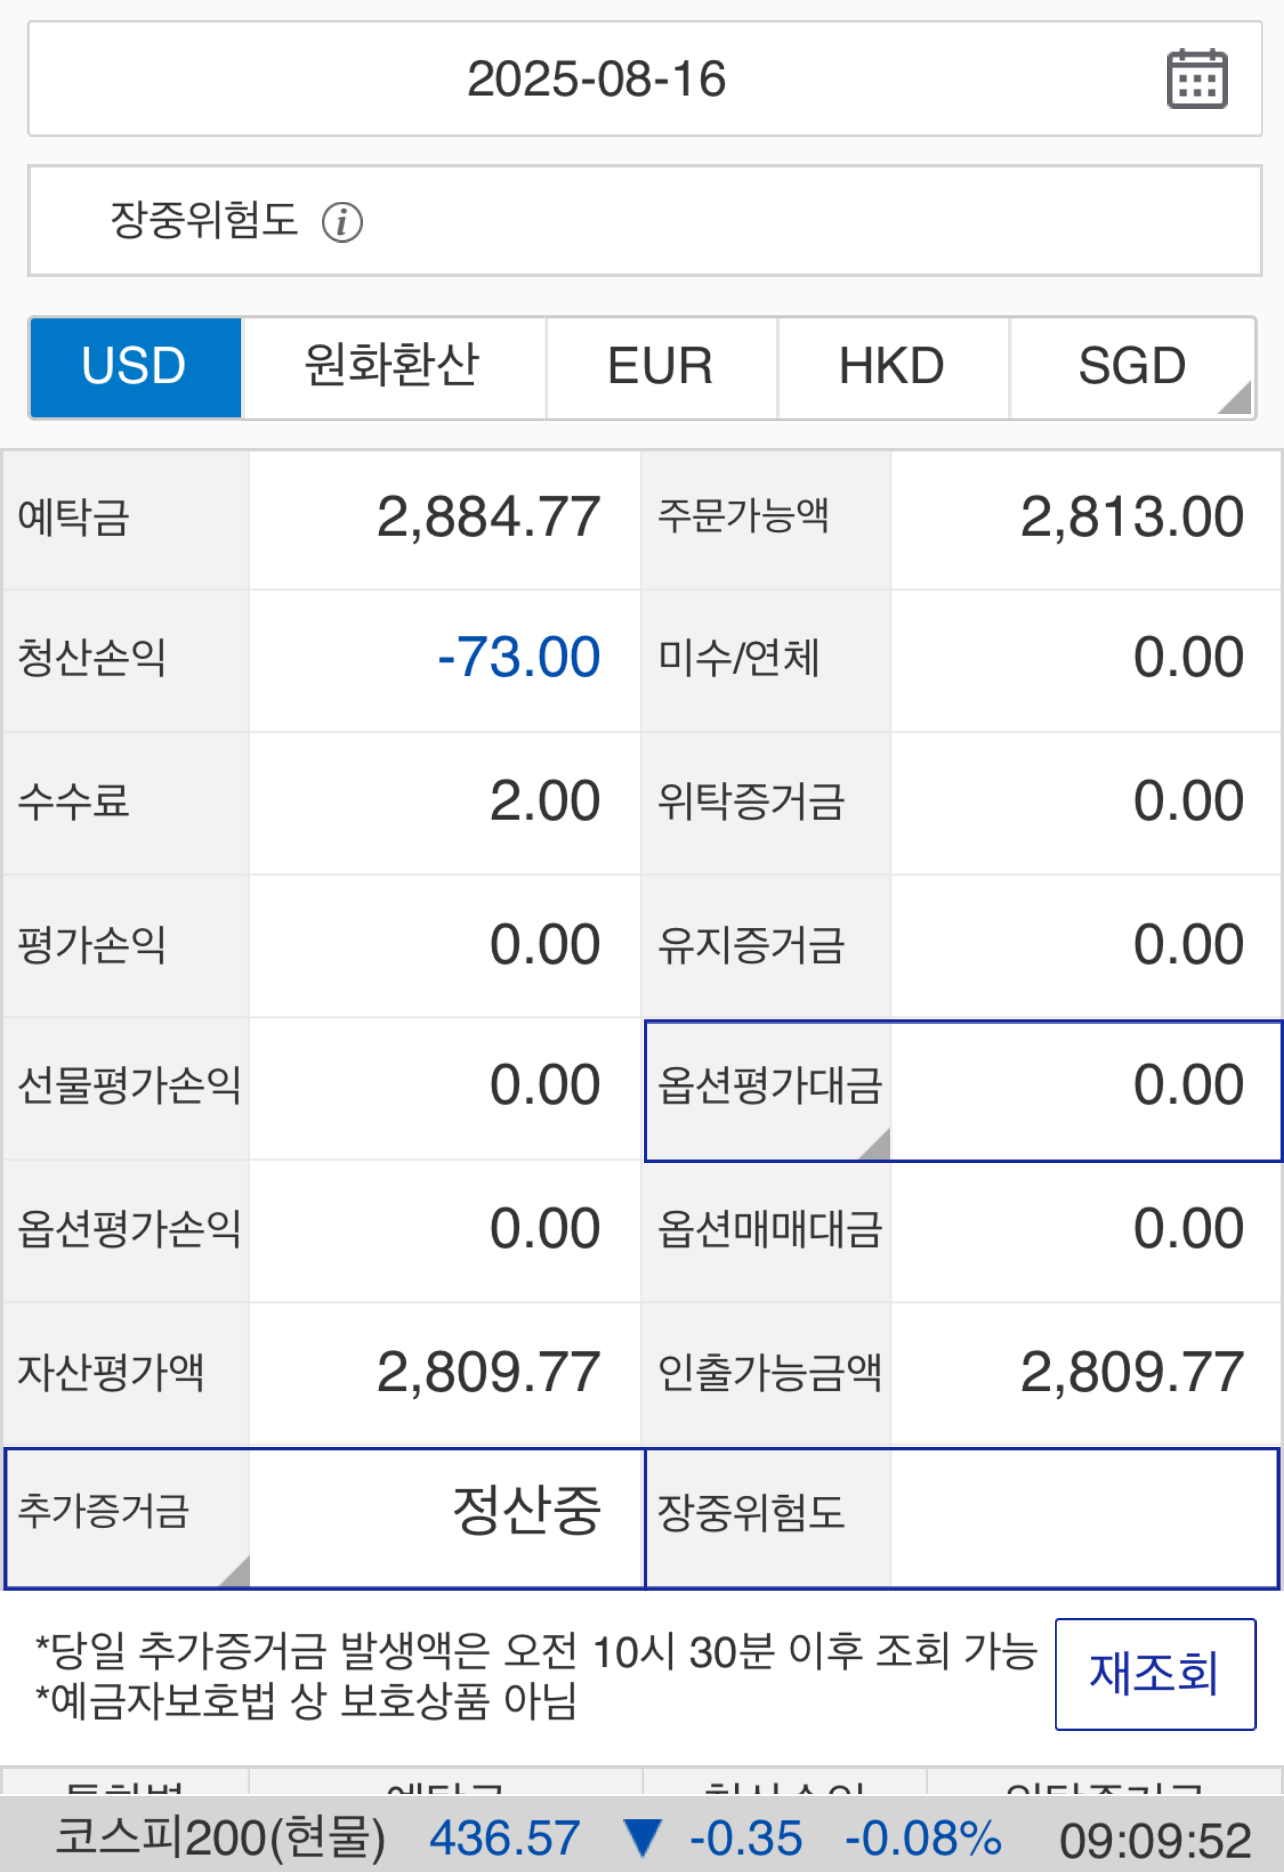Tap the 청산손익 value -73.00
This screenshot has width=1284, height=1872.
click(518, 658)
